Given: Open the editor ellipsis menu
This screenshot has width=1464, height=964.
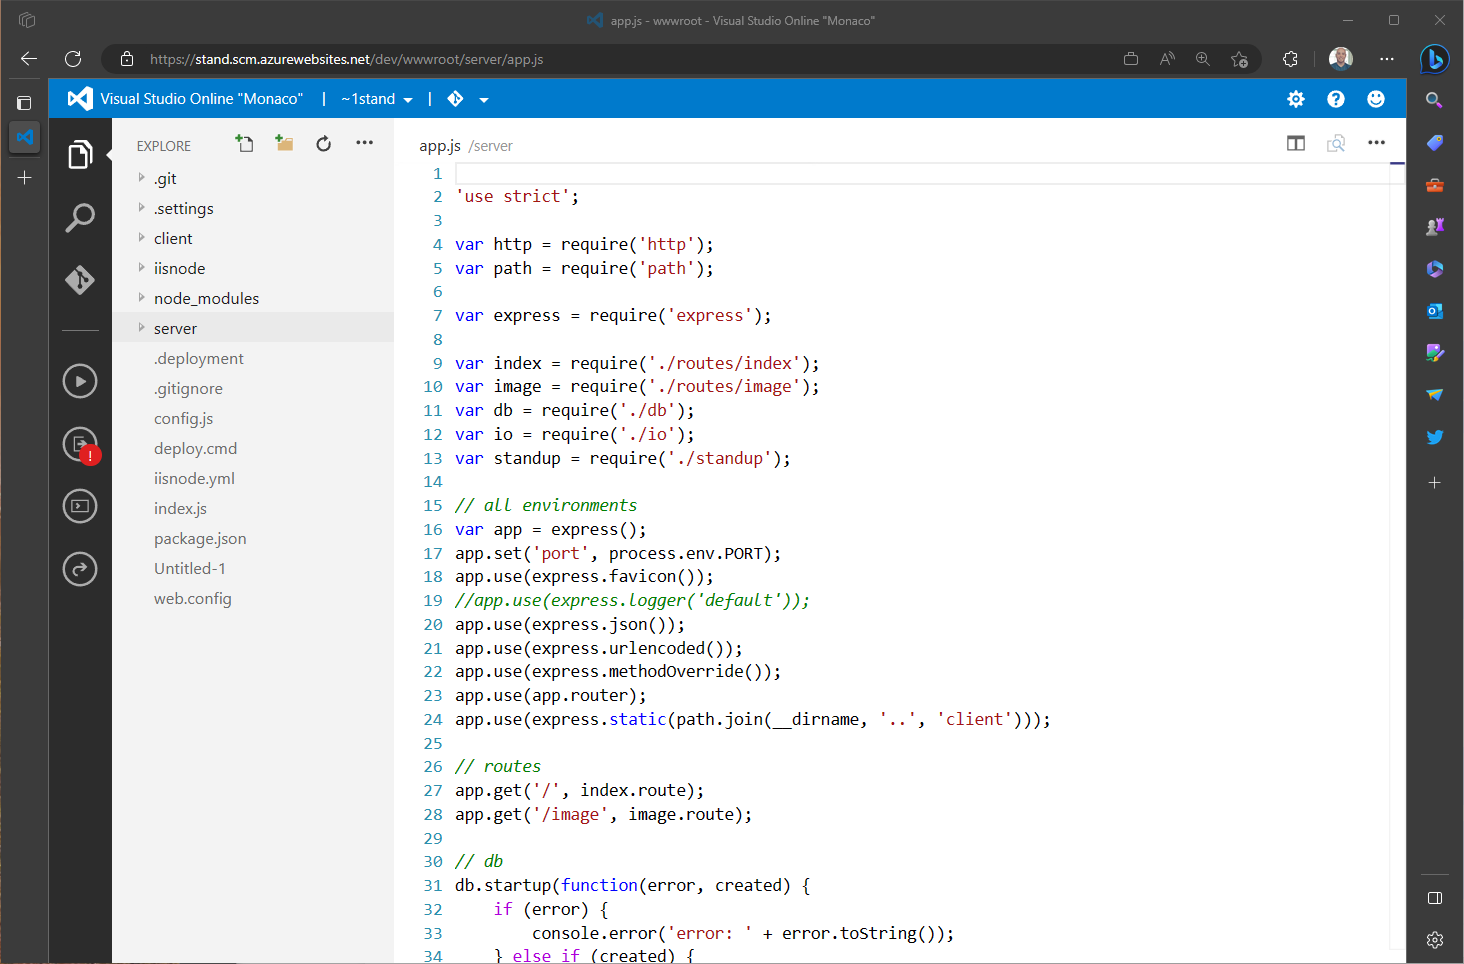Looking at the screenshot, I should (1376, 143).
